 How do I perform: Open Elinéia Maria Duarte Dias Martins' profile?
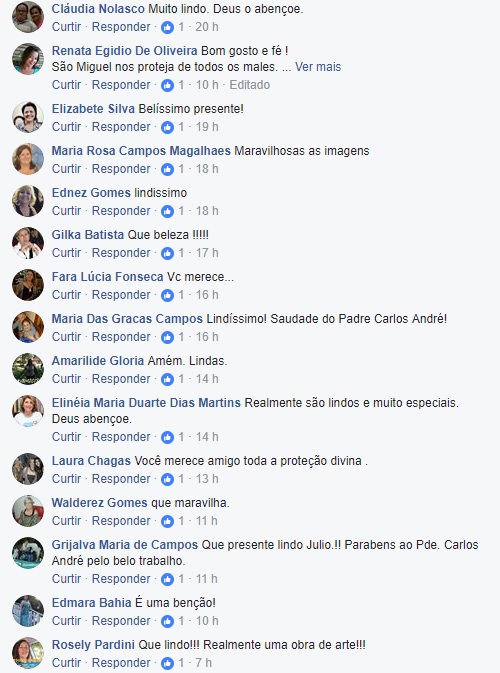(x=146, y=403)
